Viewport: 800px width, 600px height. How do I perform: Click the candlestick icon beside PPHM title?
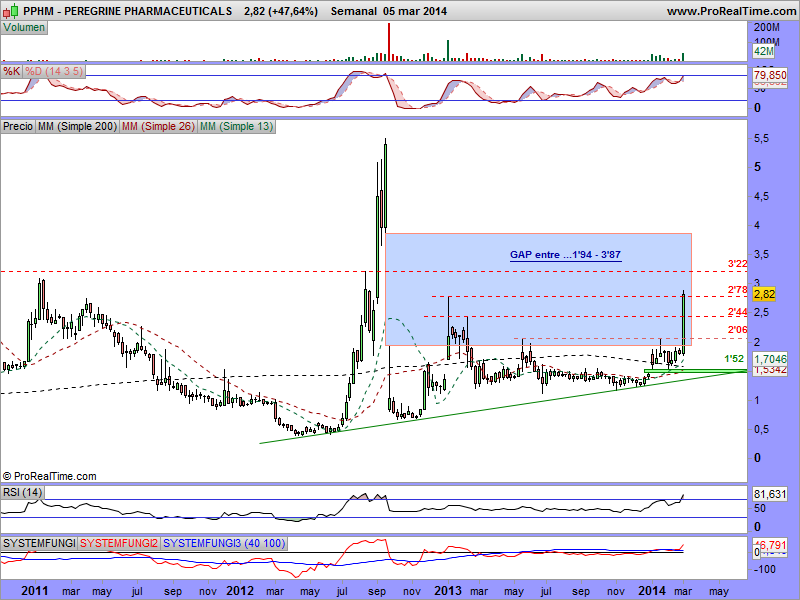coord(11,10)
